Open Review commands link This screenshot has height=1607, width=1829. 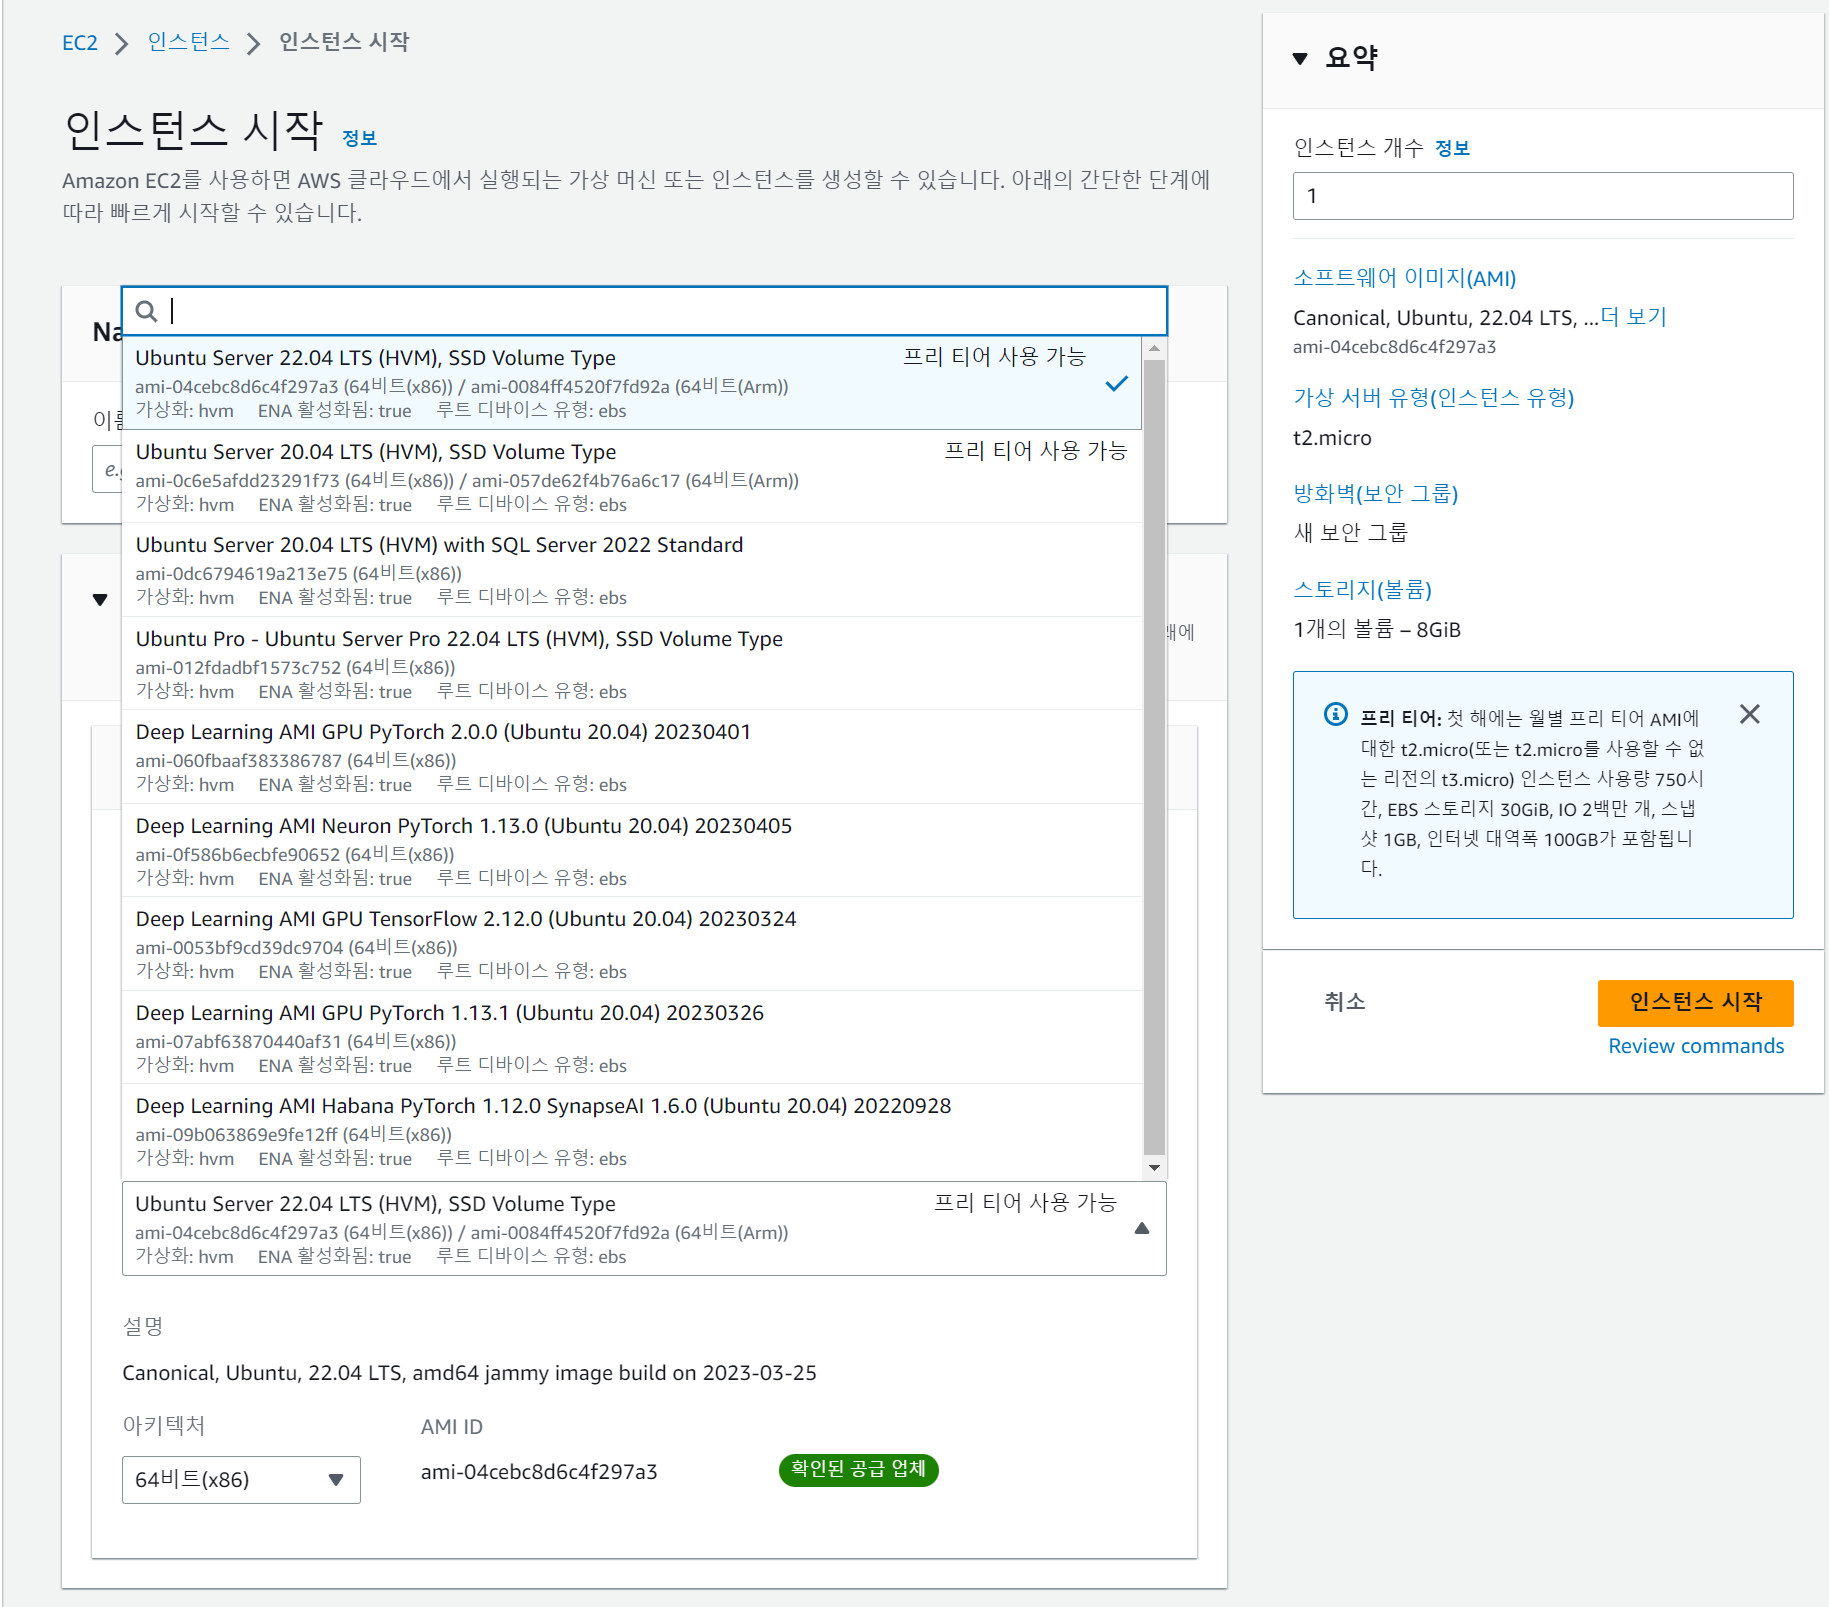pos(1695,1046)
